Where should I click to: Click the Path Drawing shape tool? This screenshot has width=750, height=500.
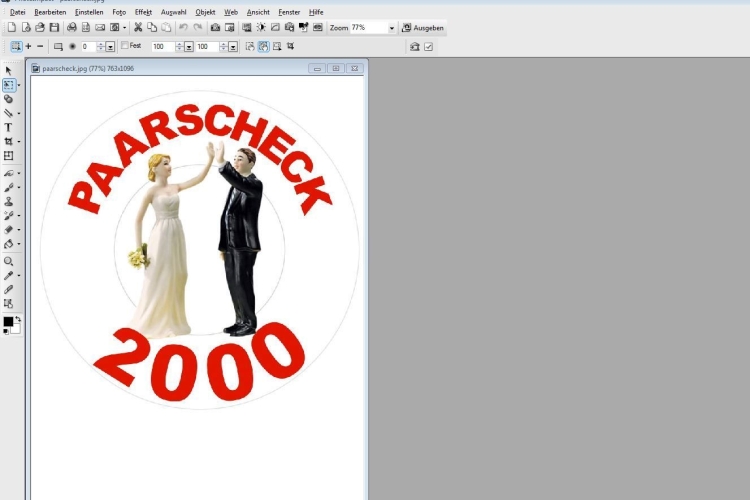click(x=8, y=99)
